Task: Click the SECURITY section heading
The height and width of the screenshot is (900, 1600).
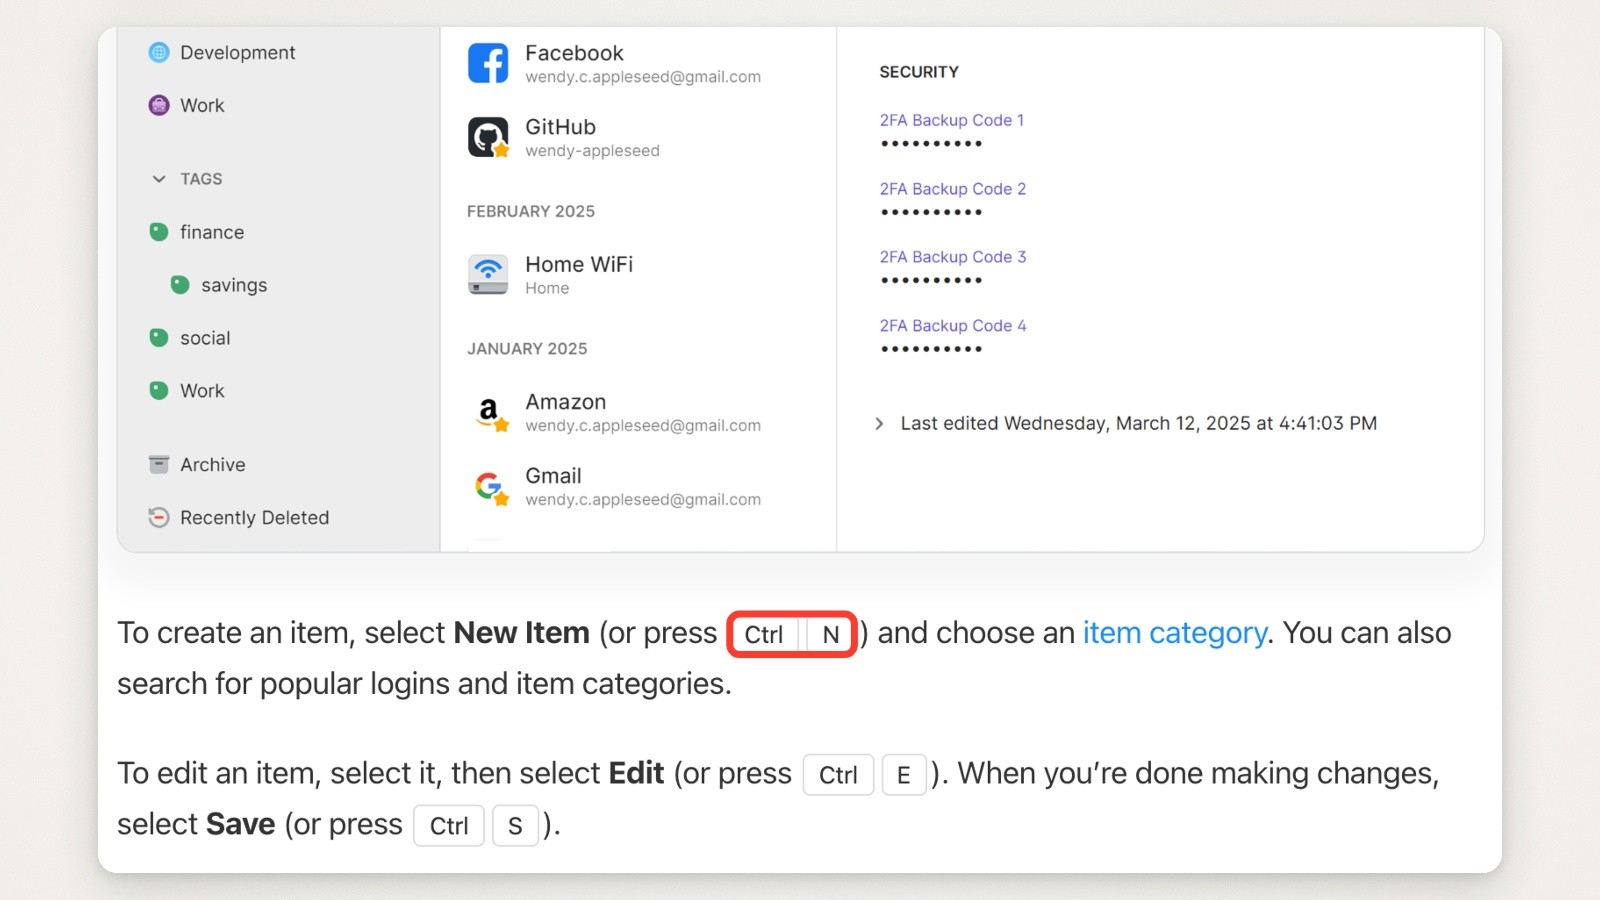Action: tap(919, 72)
